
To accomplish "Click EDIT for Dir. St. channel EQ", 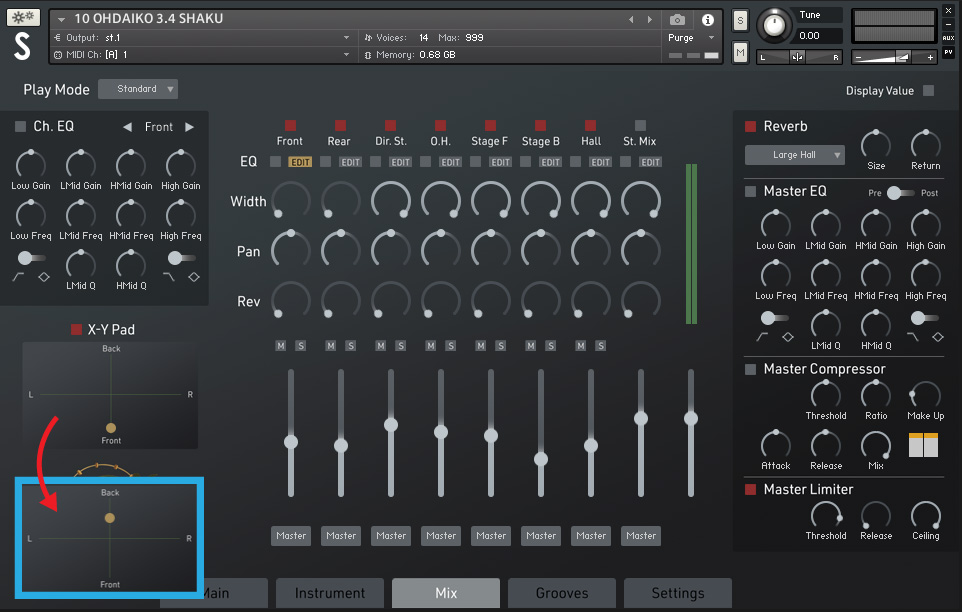I will [401, 163].
